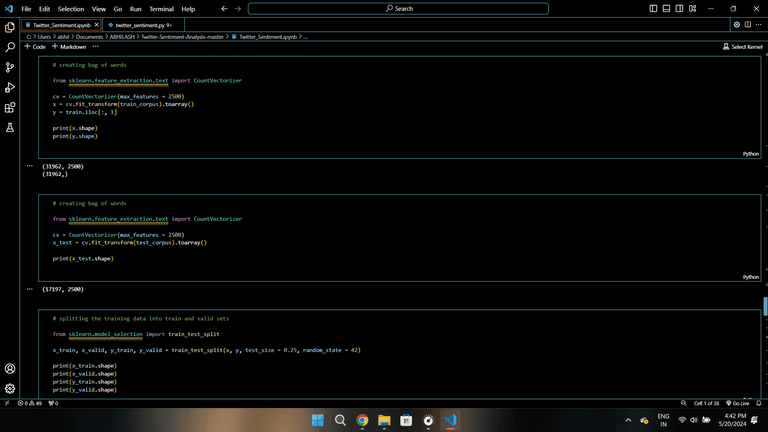Open the Help menu
The image size is (768, 432).
(x=188, y=9)
